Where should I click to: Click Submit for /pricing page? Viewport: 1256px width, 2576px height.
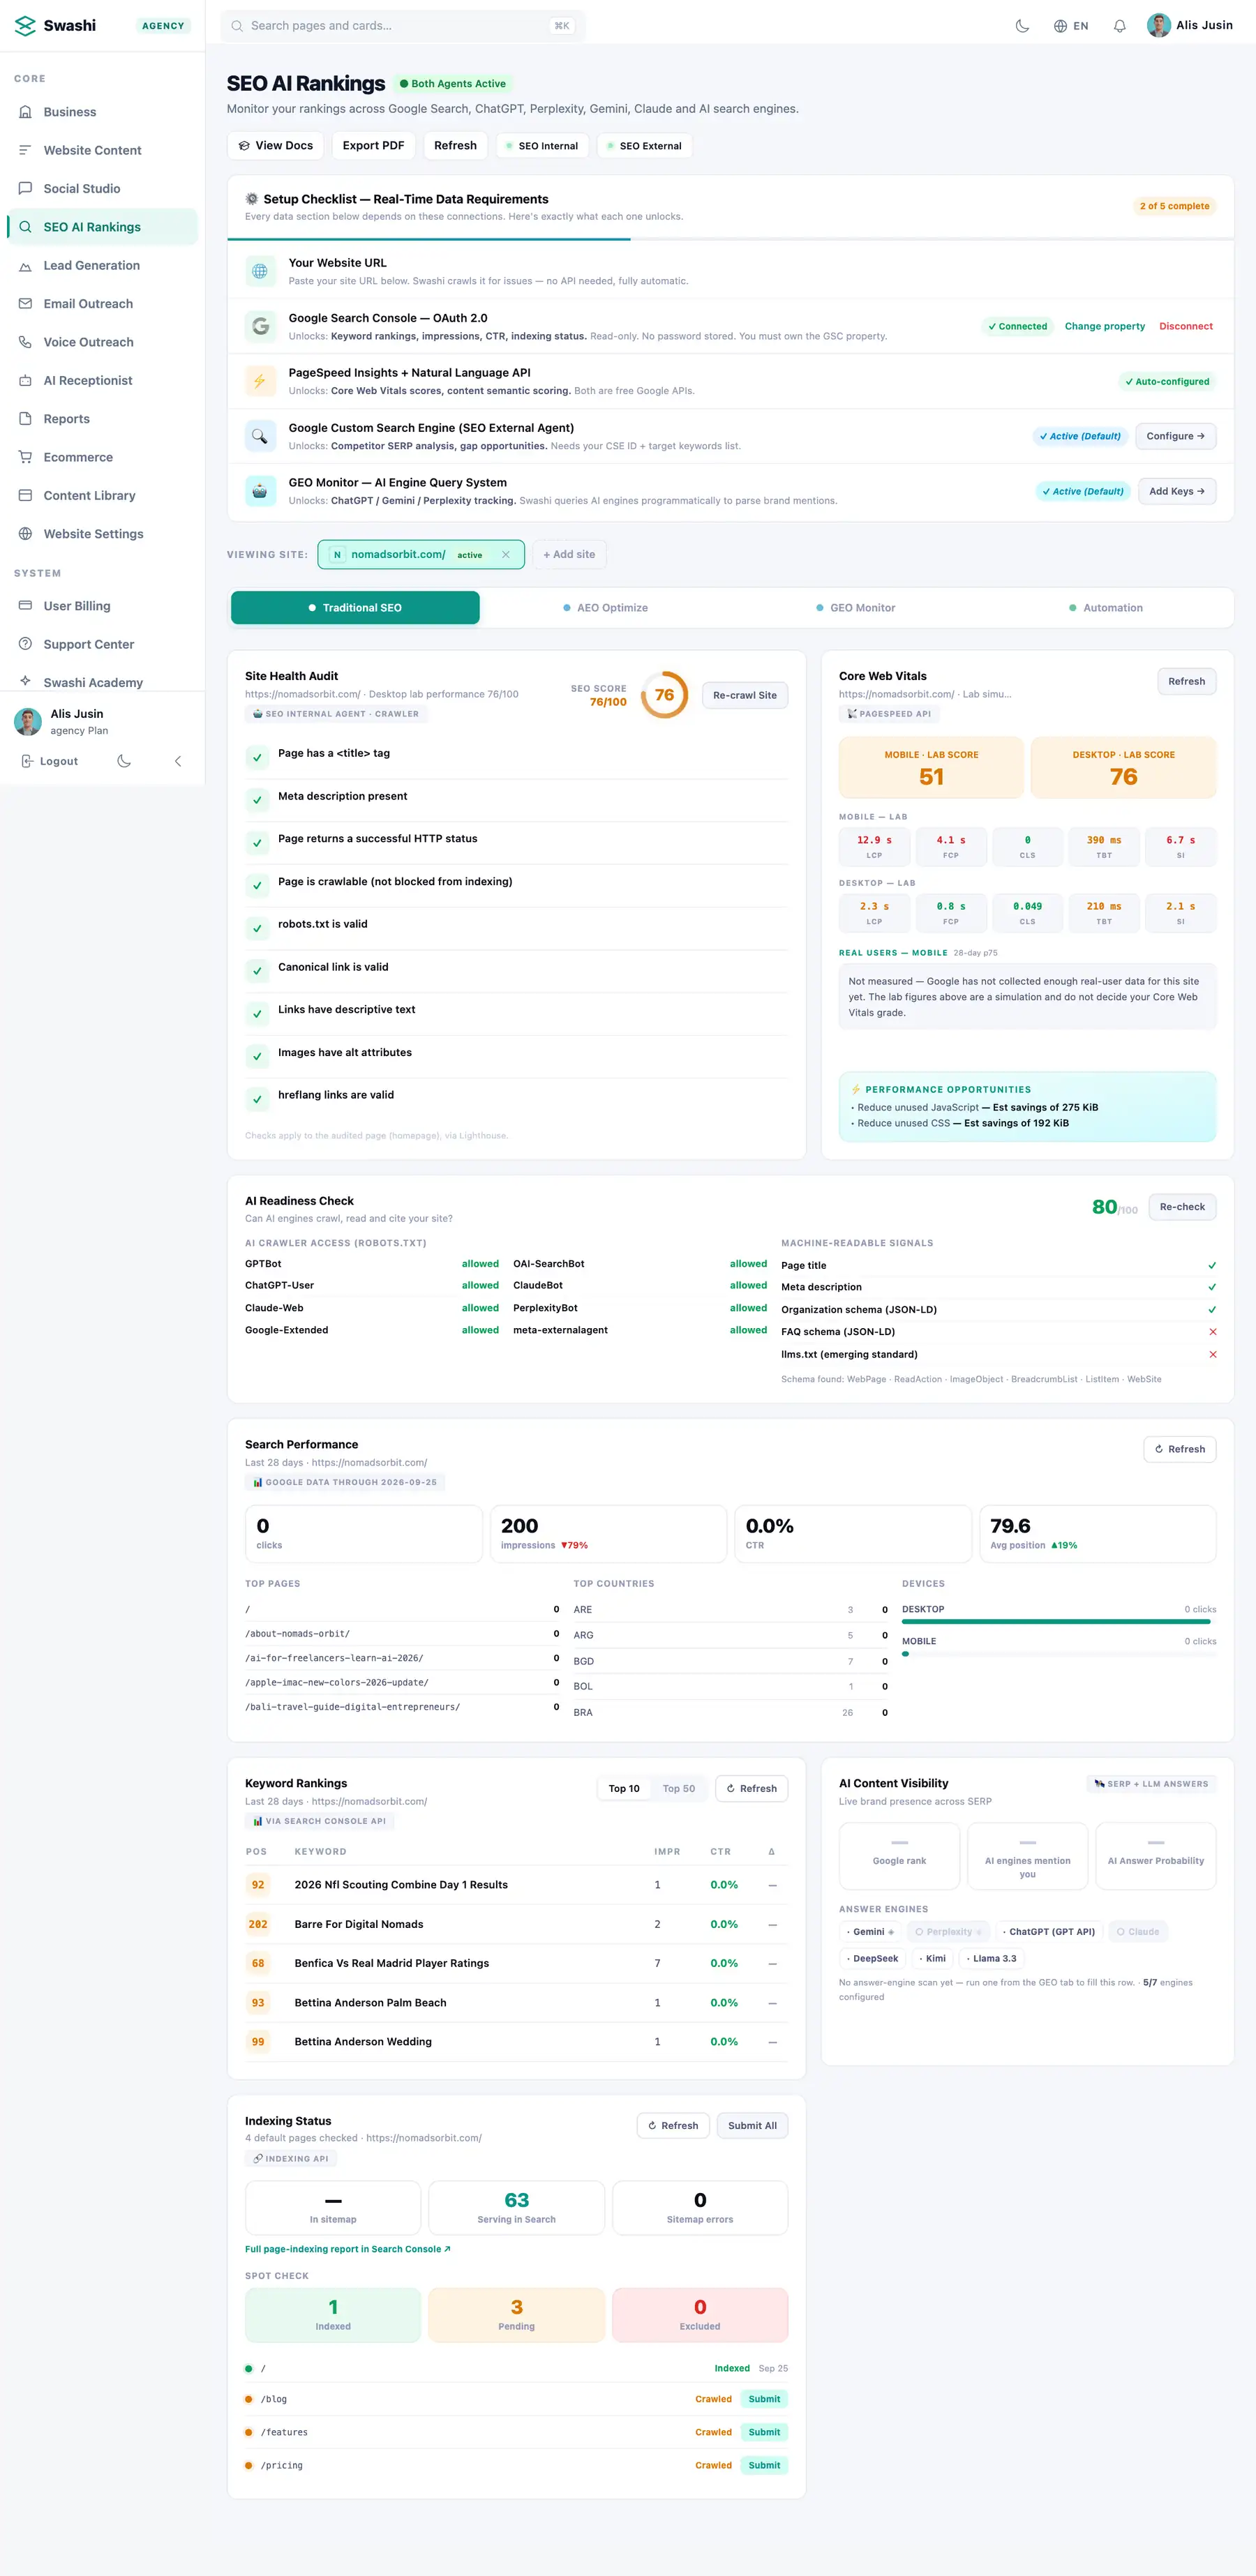click(x=764, y=2466)
